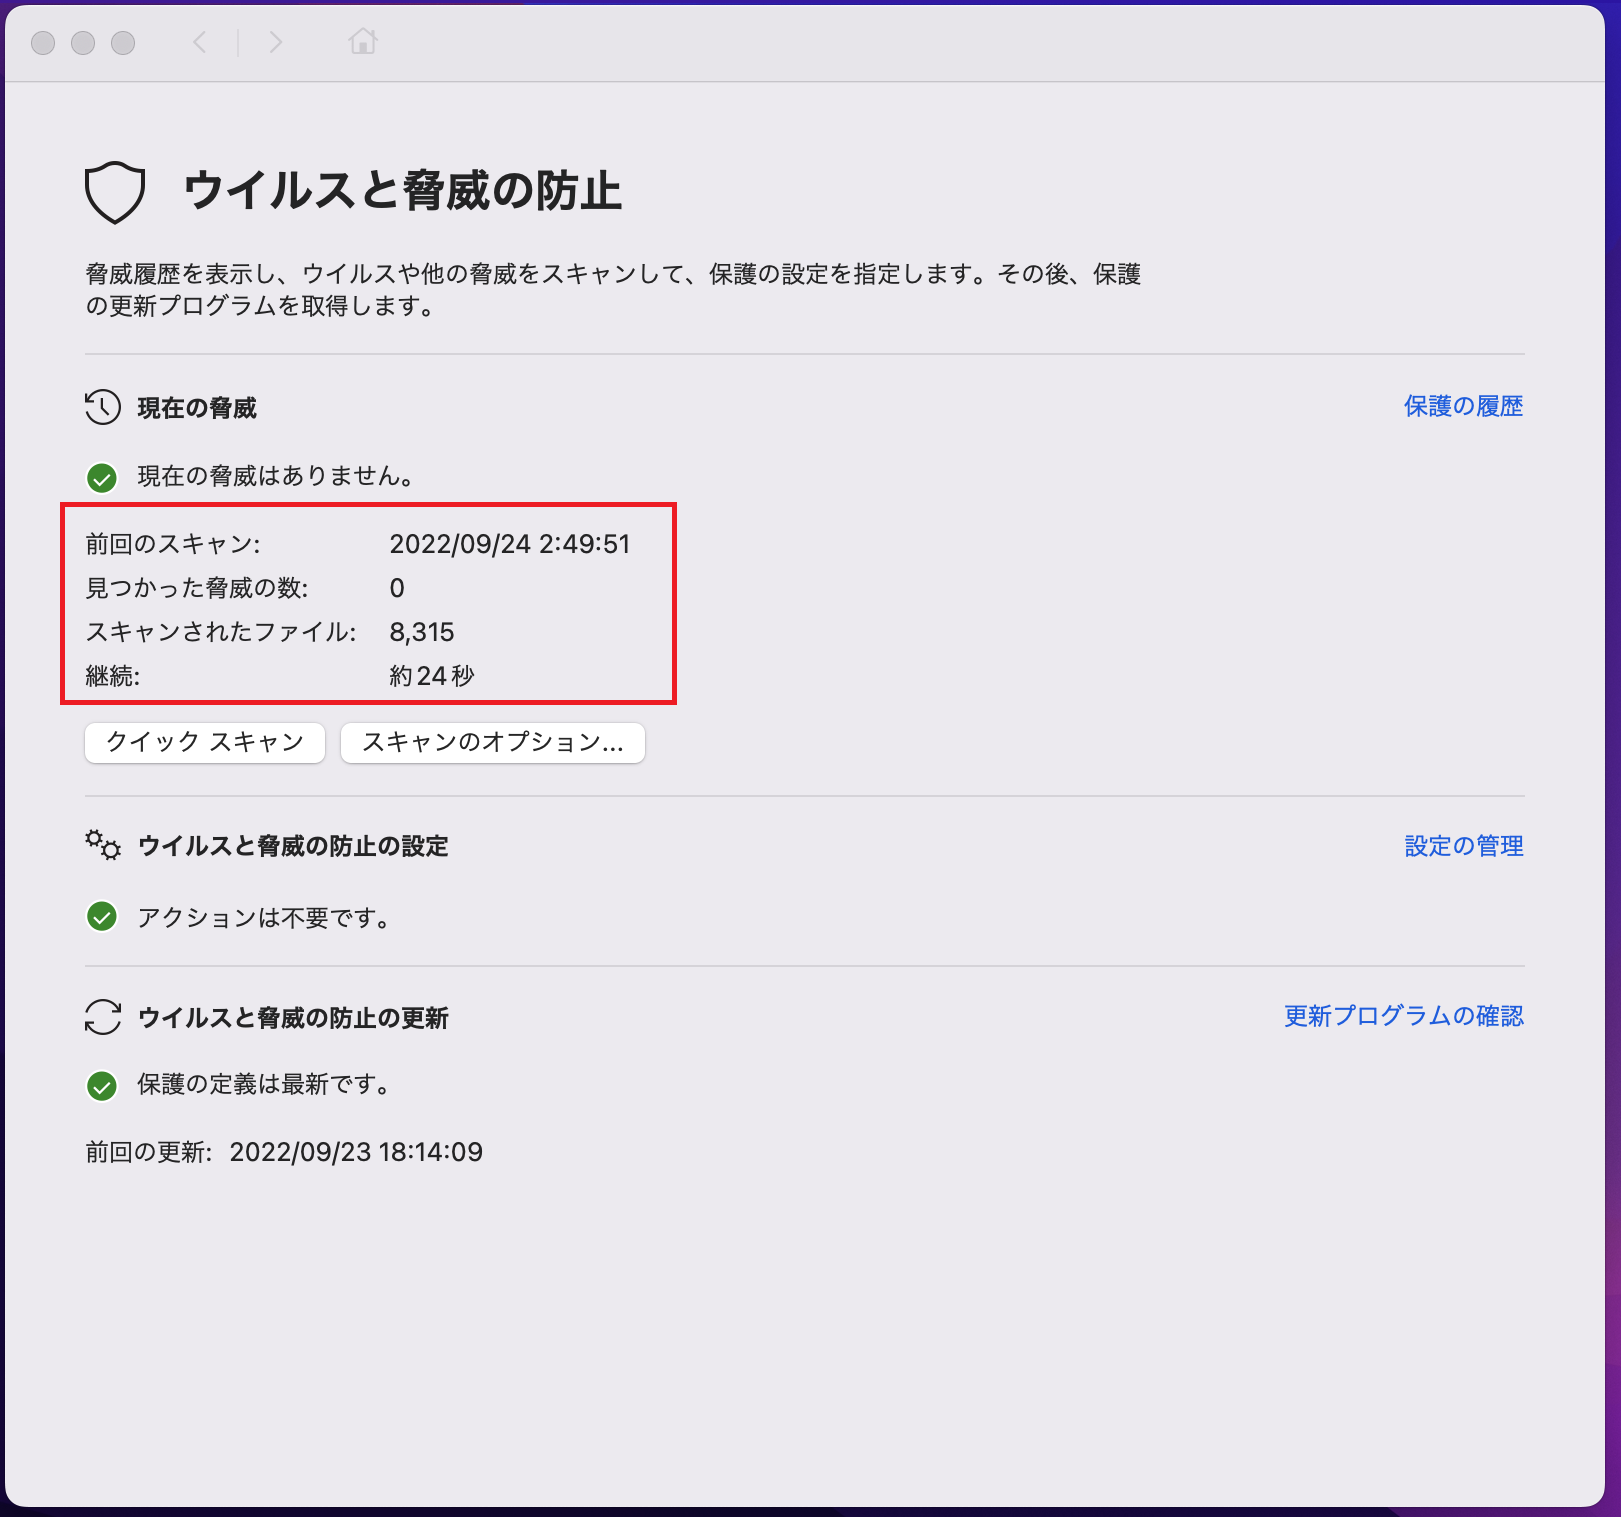This screenshot has height=1517, width=1621.
Task: Open the home page via house icon
Action: pyautogui.click(x=363, y=41)
